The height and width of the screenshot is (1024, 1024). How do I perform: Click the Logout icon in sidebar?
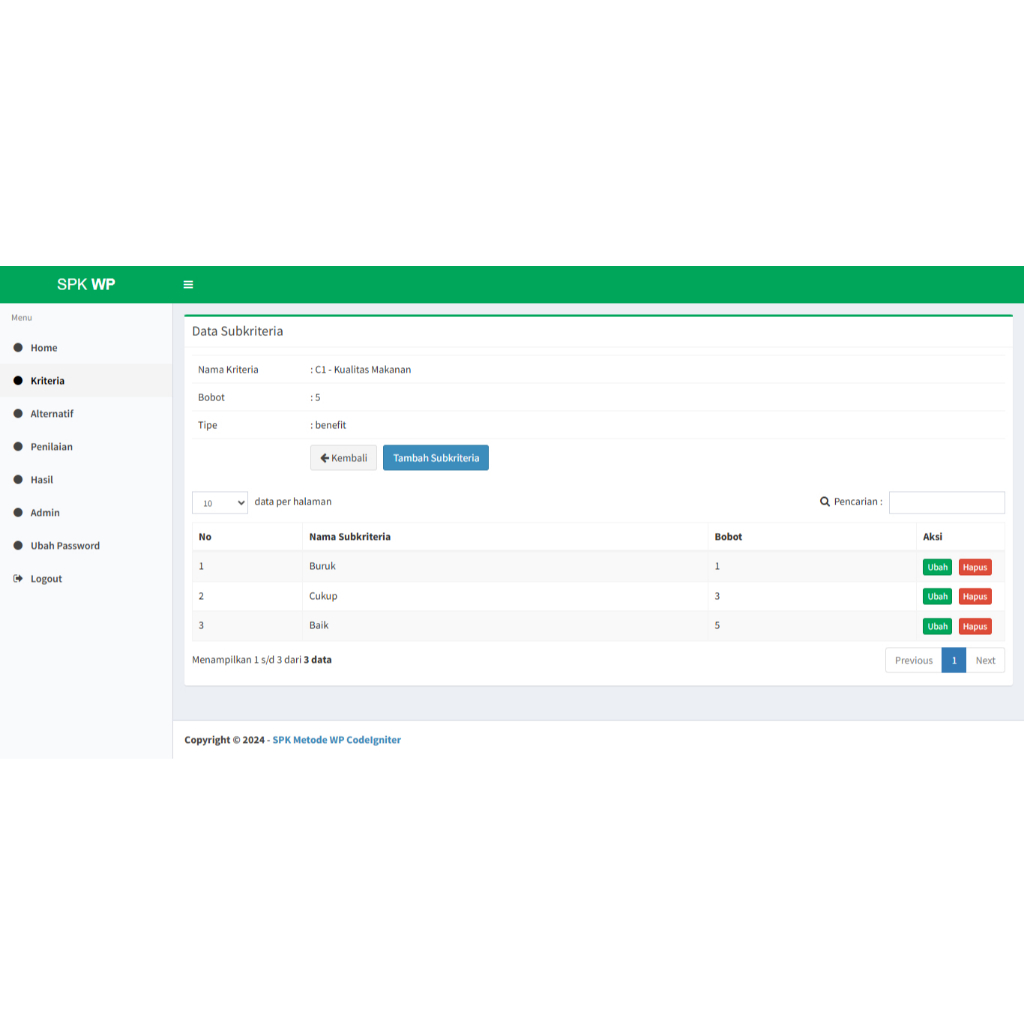(x=18, y=579)
